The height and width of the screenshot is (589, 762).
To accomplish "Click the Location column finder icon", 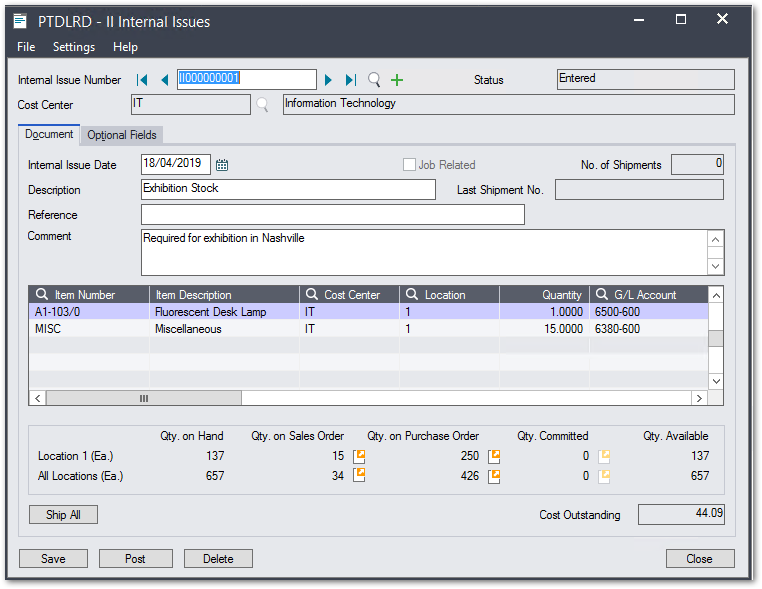I will [412, 294].
